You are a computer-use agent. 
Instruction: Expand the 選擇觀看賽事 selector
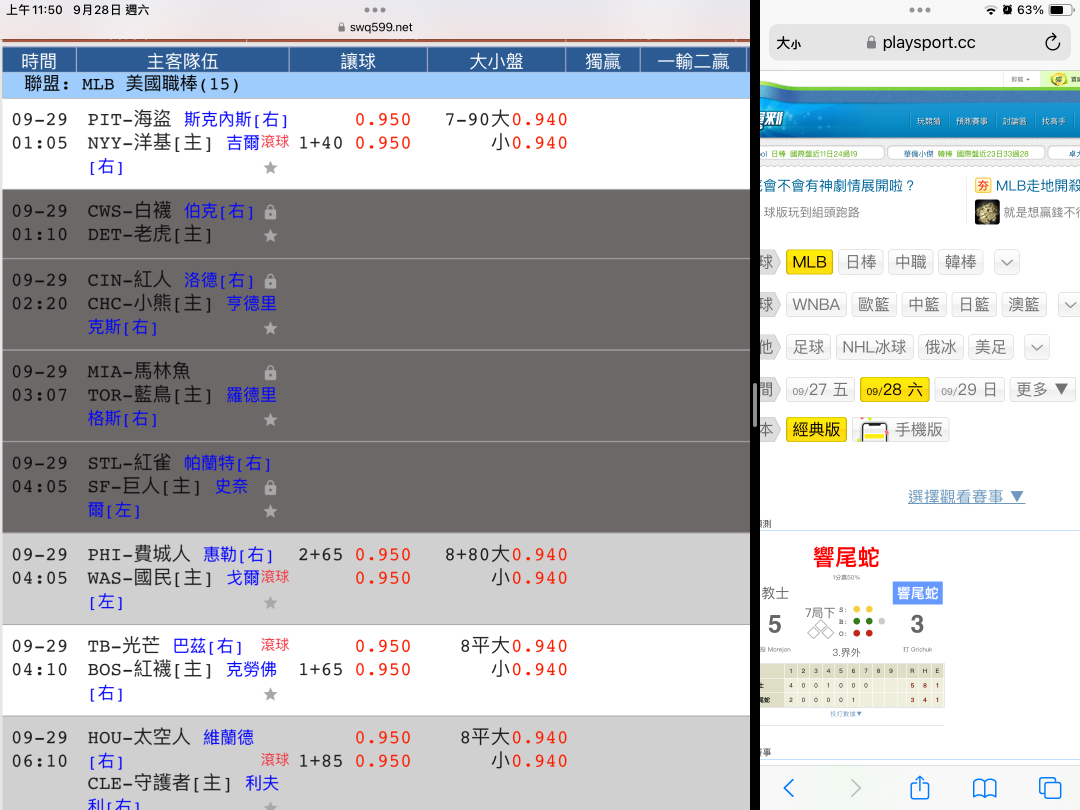point(966,497)
